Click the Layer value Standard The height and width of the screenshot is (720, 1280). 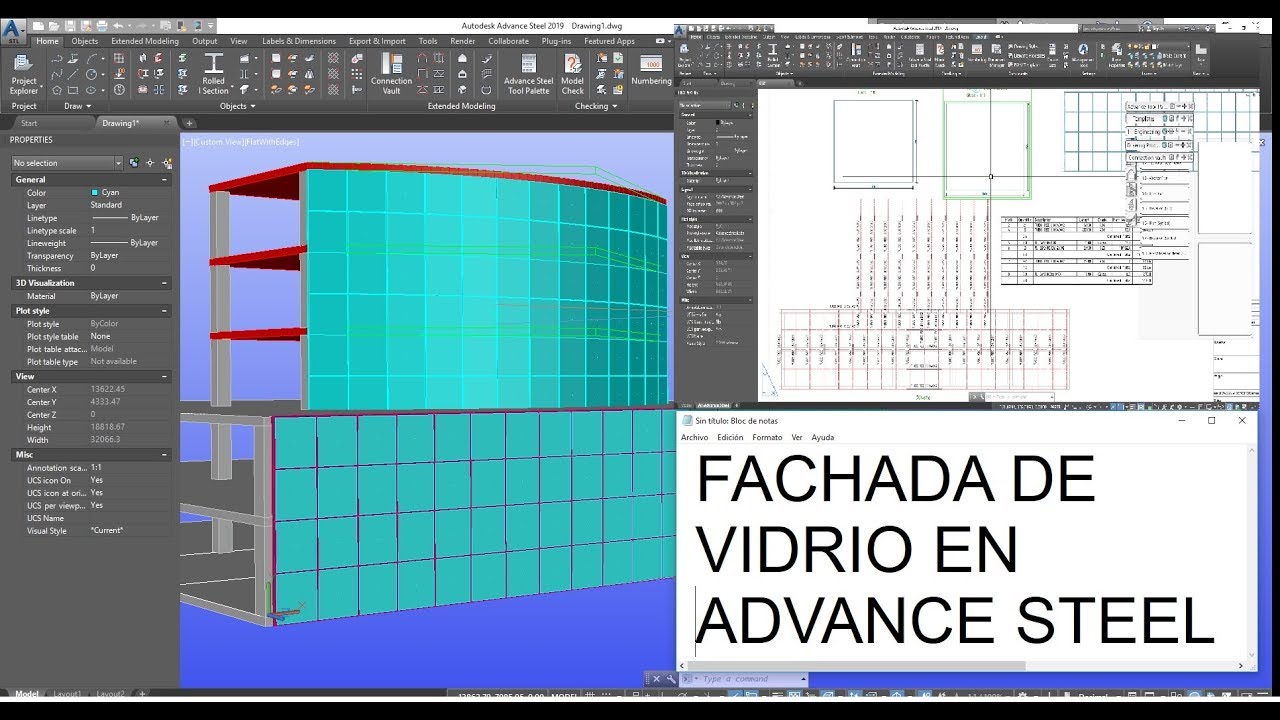click(107, 205)
